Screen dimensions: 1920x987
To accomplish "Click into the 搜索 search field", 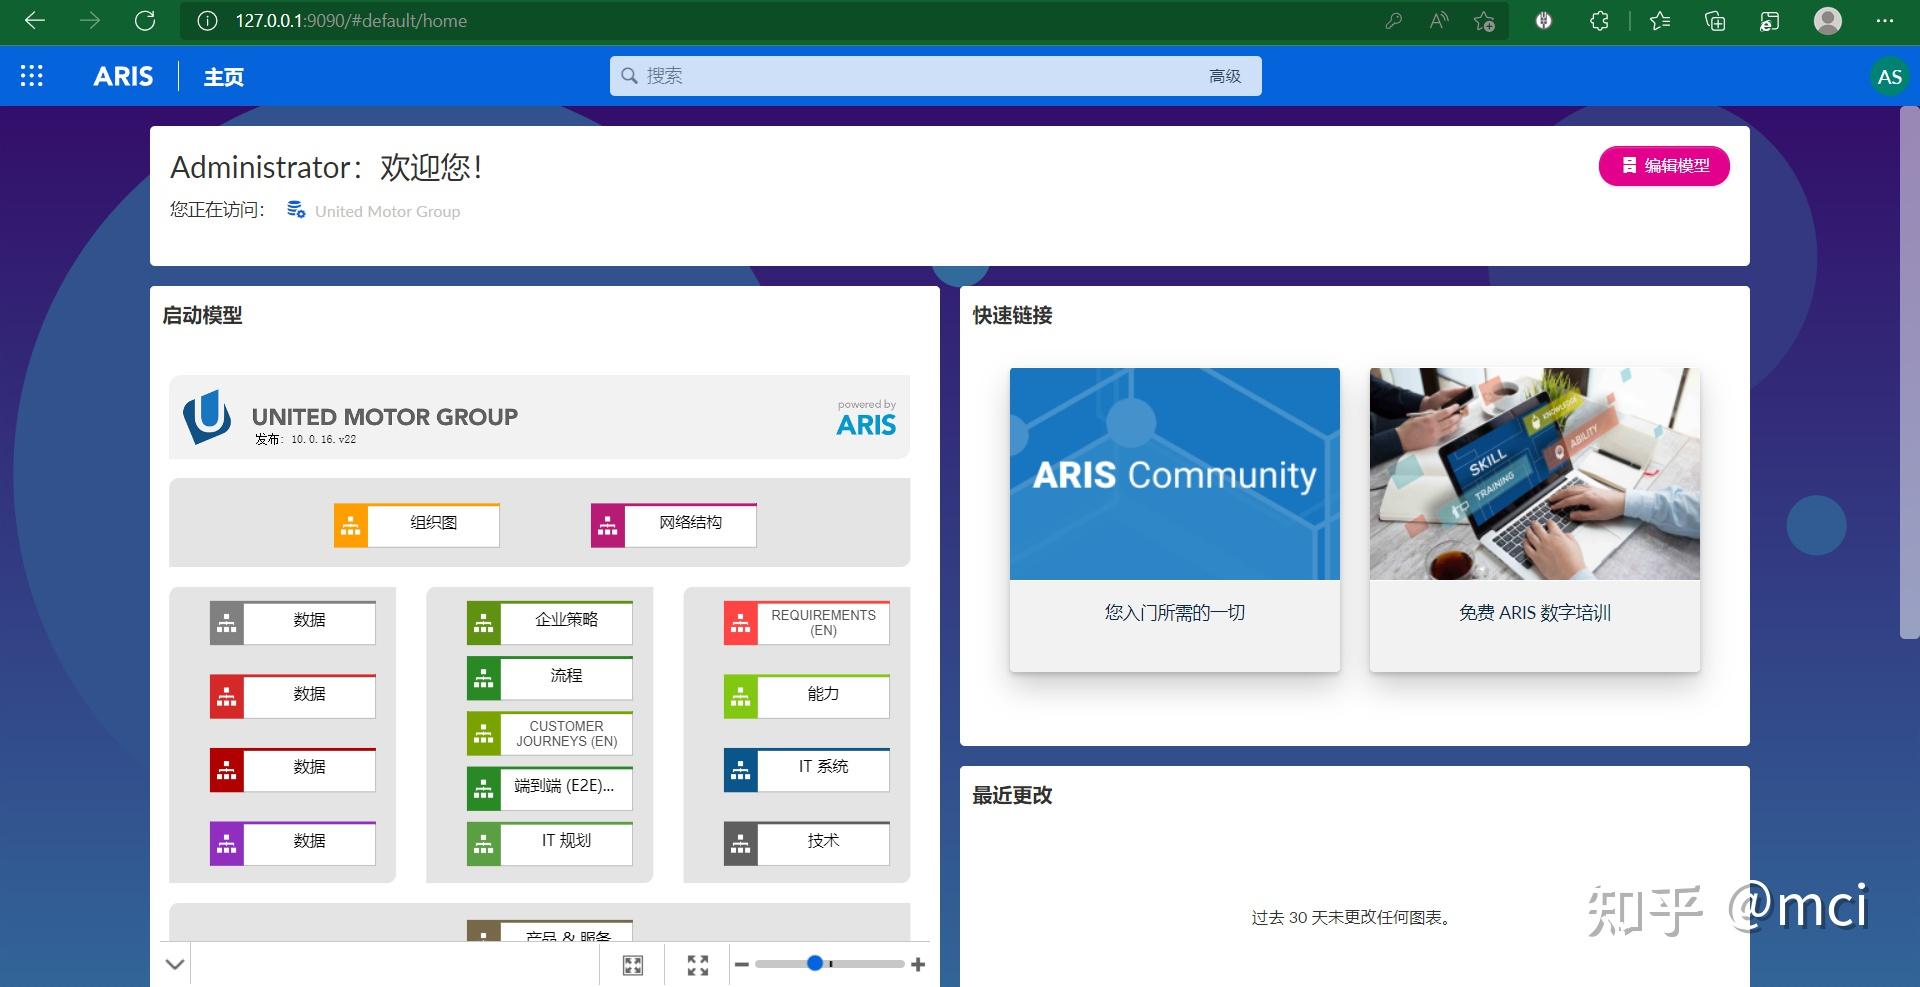I will tap(935, 76).
